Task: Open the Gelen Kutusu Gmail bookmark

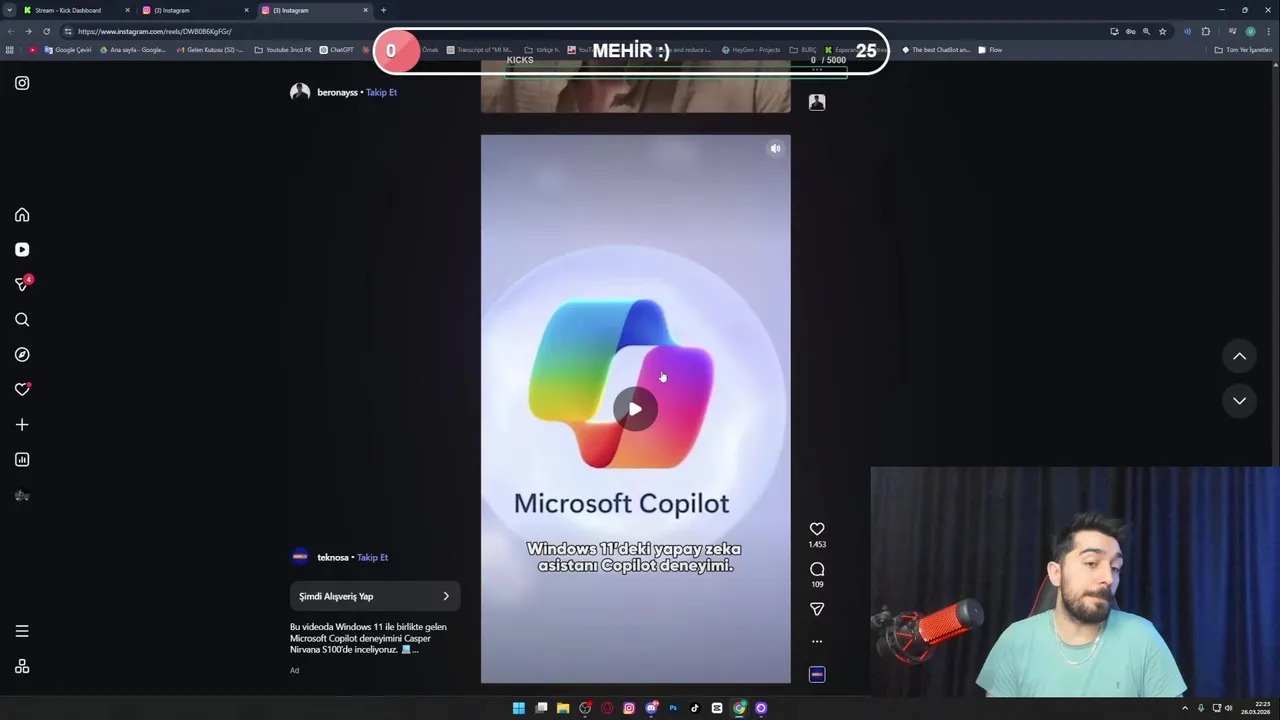Action: pos(211,50)
